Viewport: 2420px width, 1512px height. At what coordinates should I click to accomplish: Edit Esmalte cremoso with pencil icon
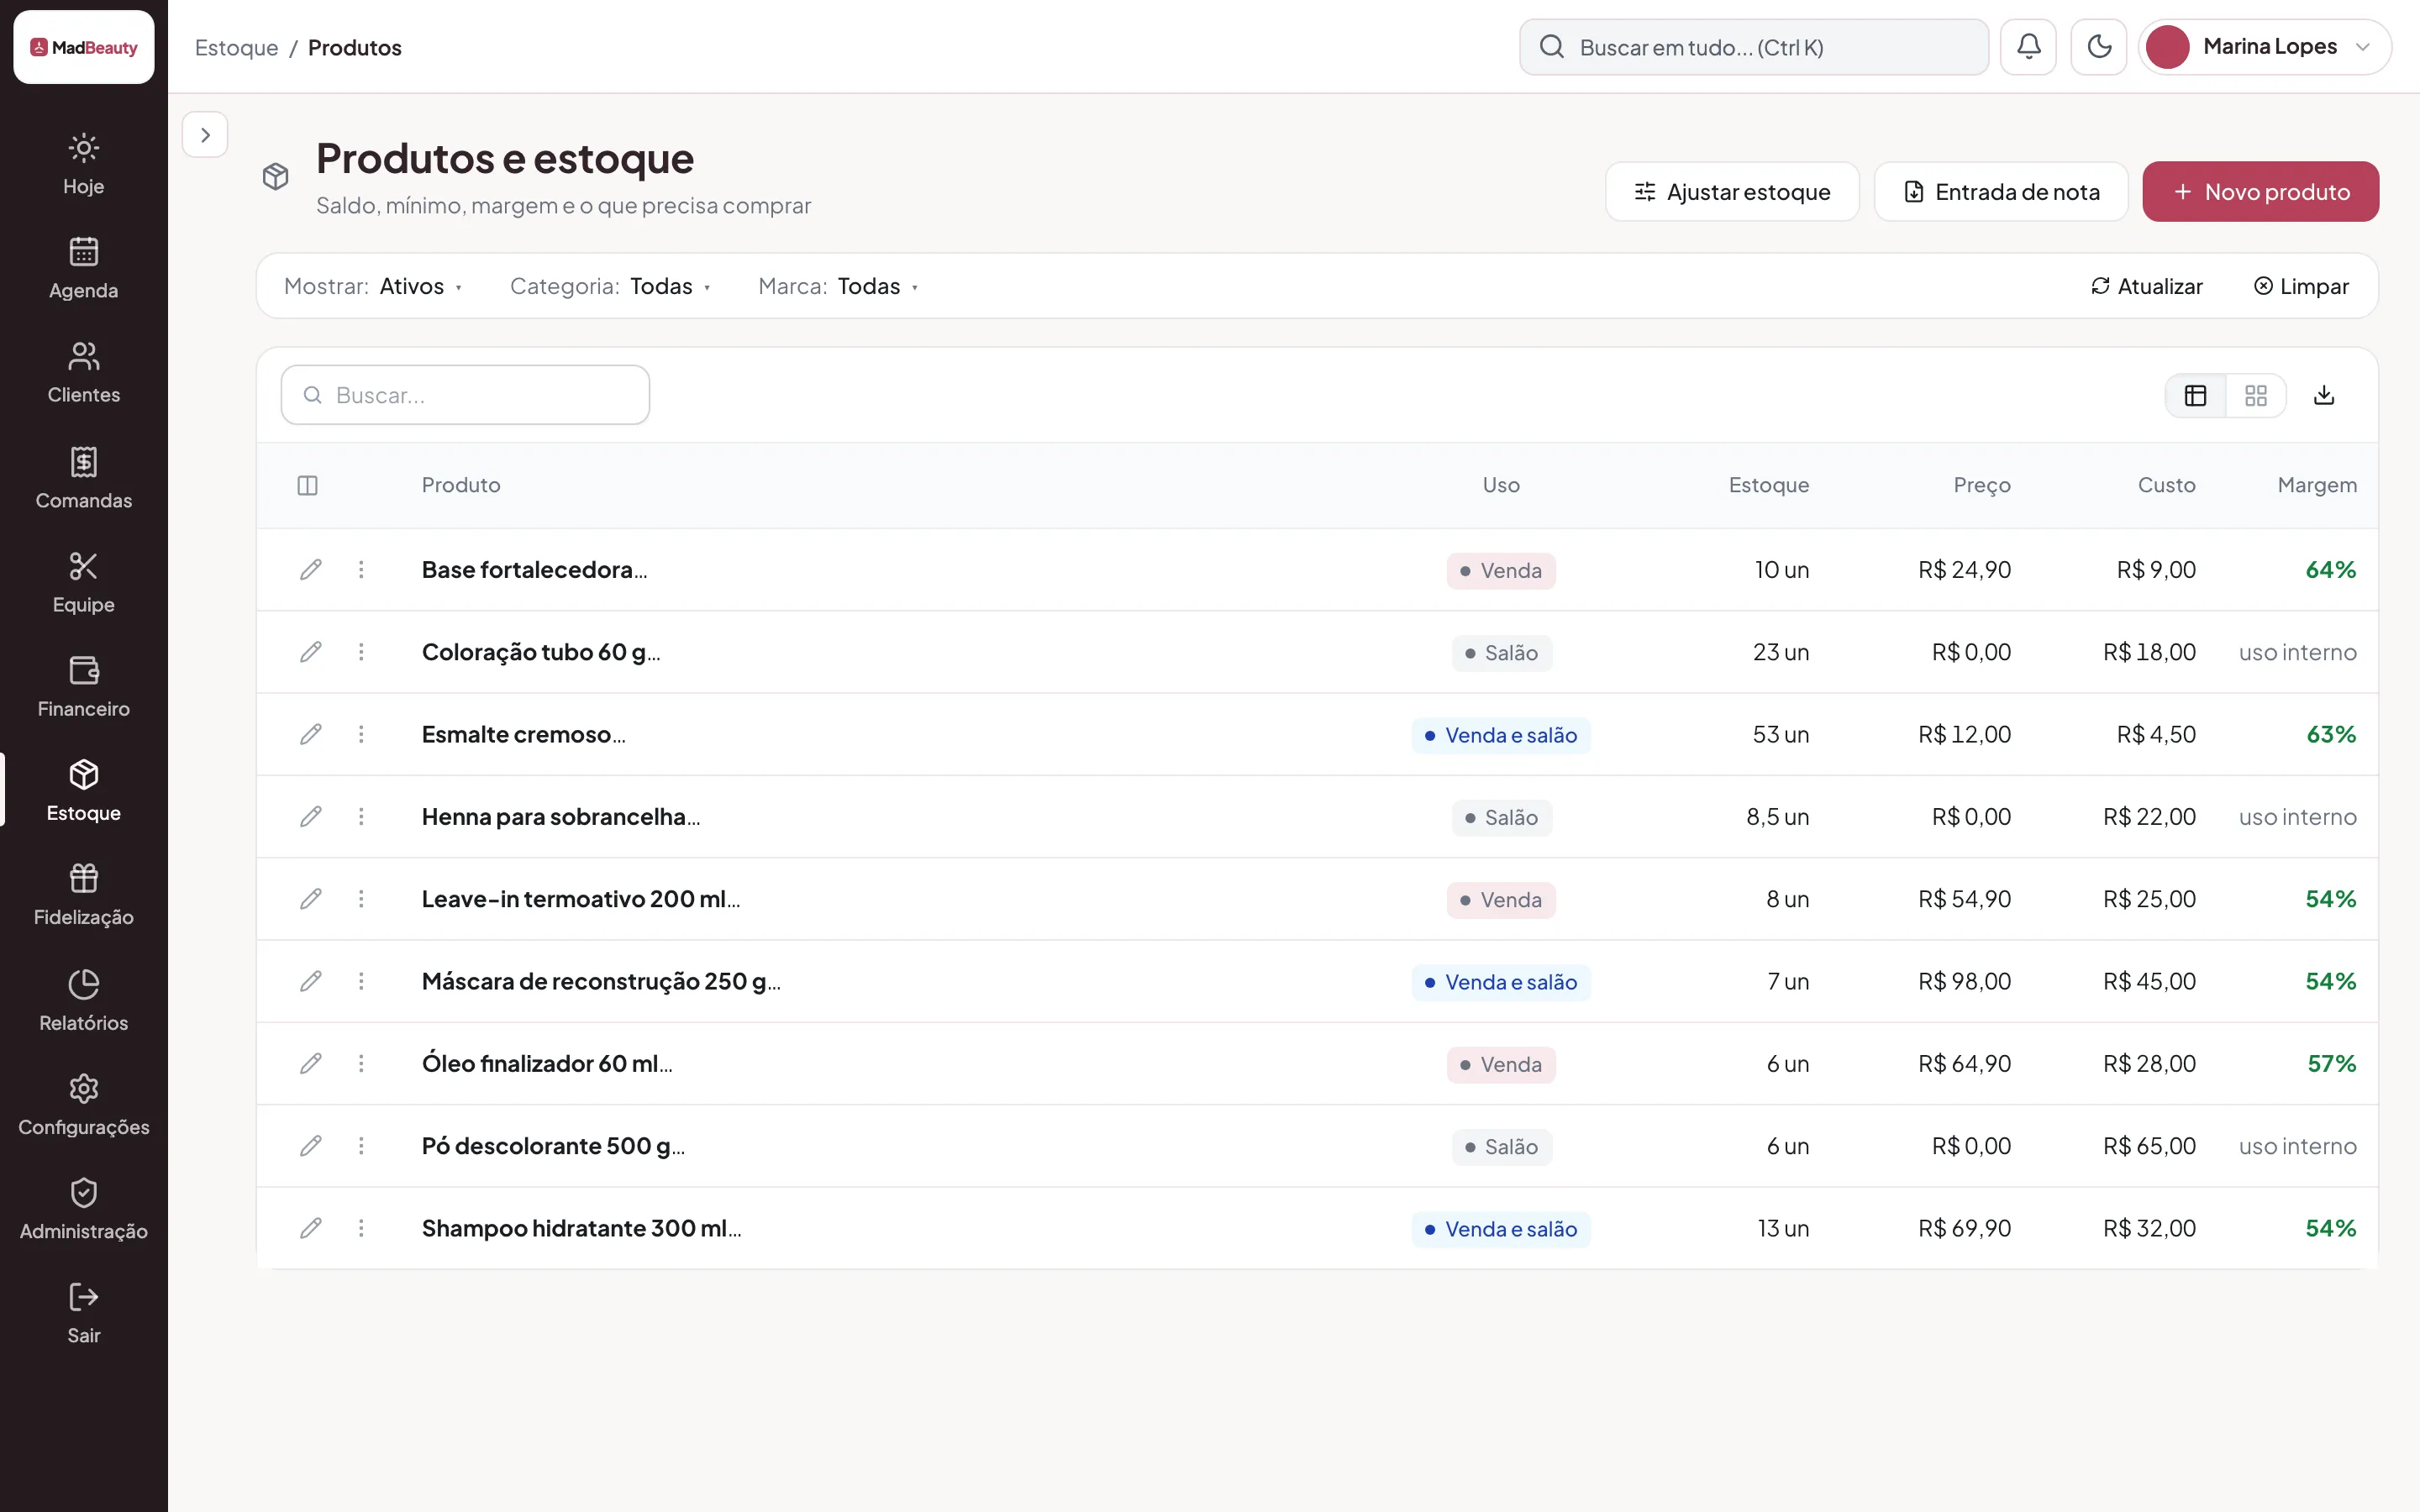311,735
